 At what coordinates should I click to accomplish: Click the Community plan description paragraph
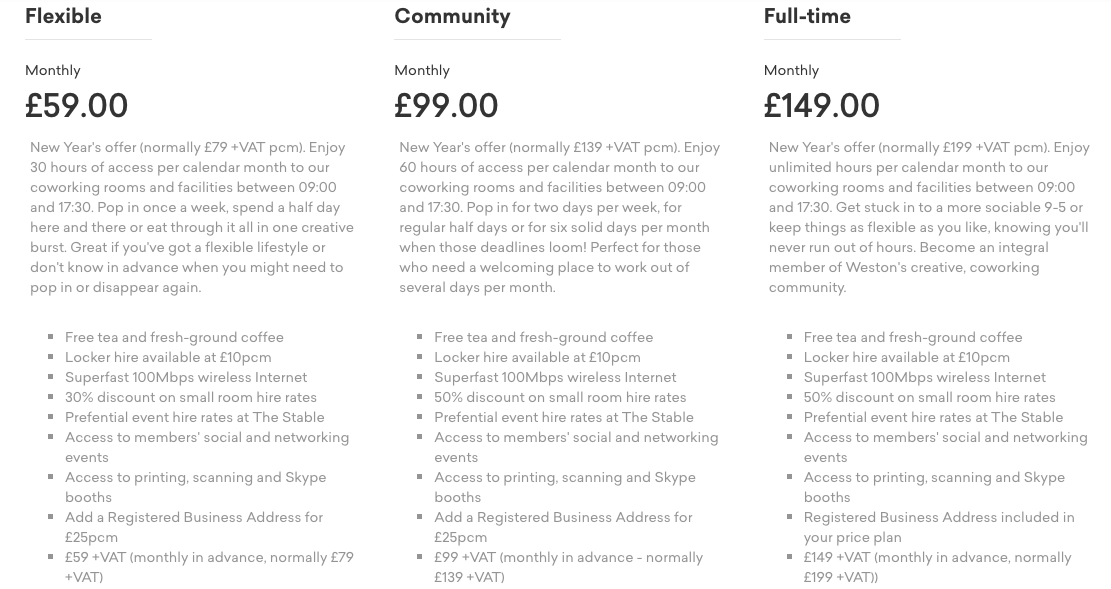click(560, 217)
